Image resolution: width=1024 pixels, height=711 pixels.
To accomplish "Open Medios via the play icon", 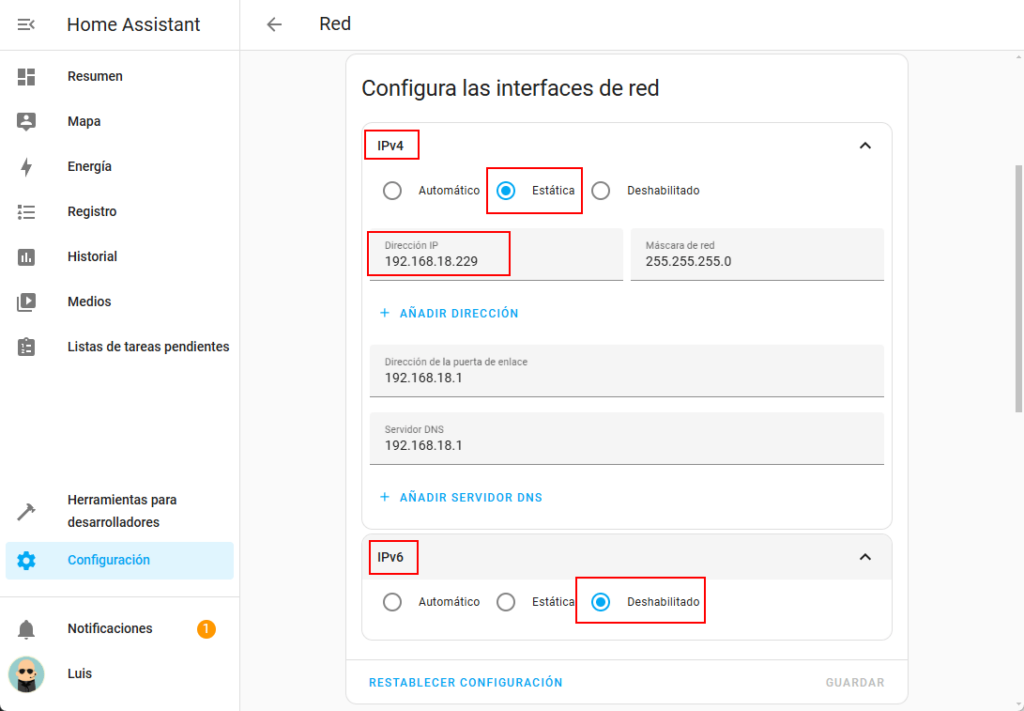I will pyautogui.click(x=26, y=302).
